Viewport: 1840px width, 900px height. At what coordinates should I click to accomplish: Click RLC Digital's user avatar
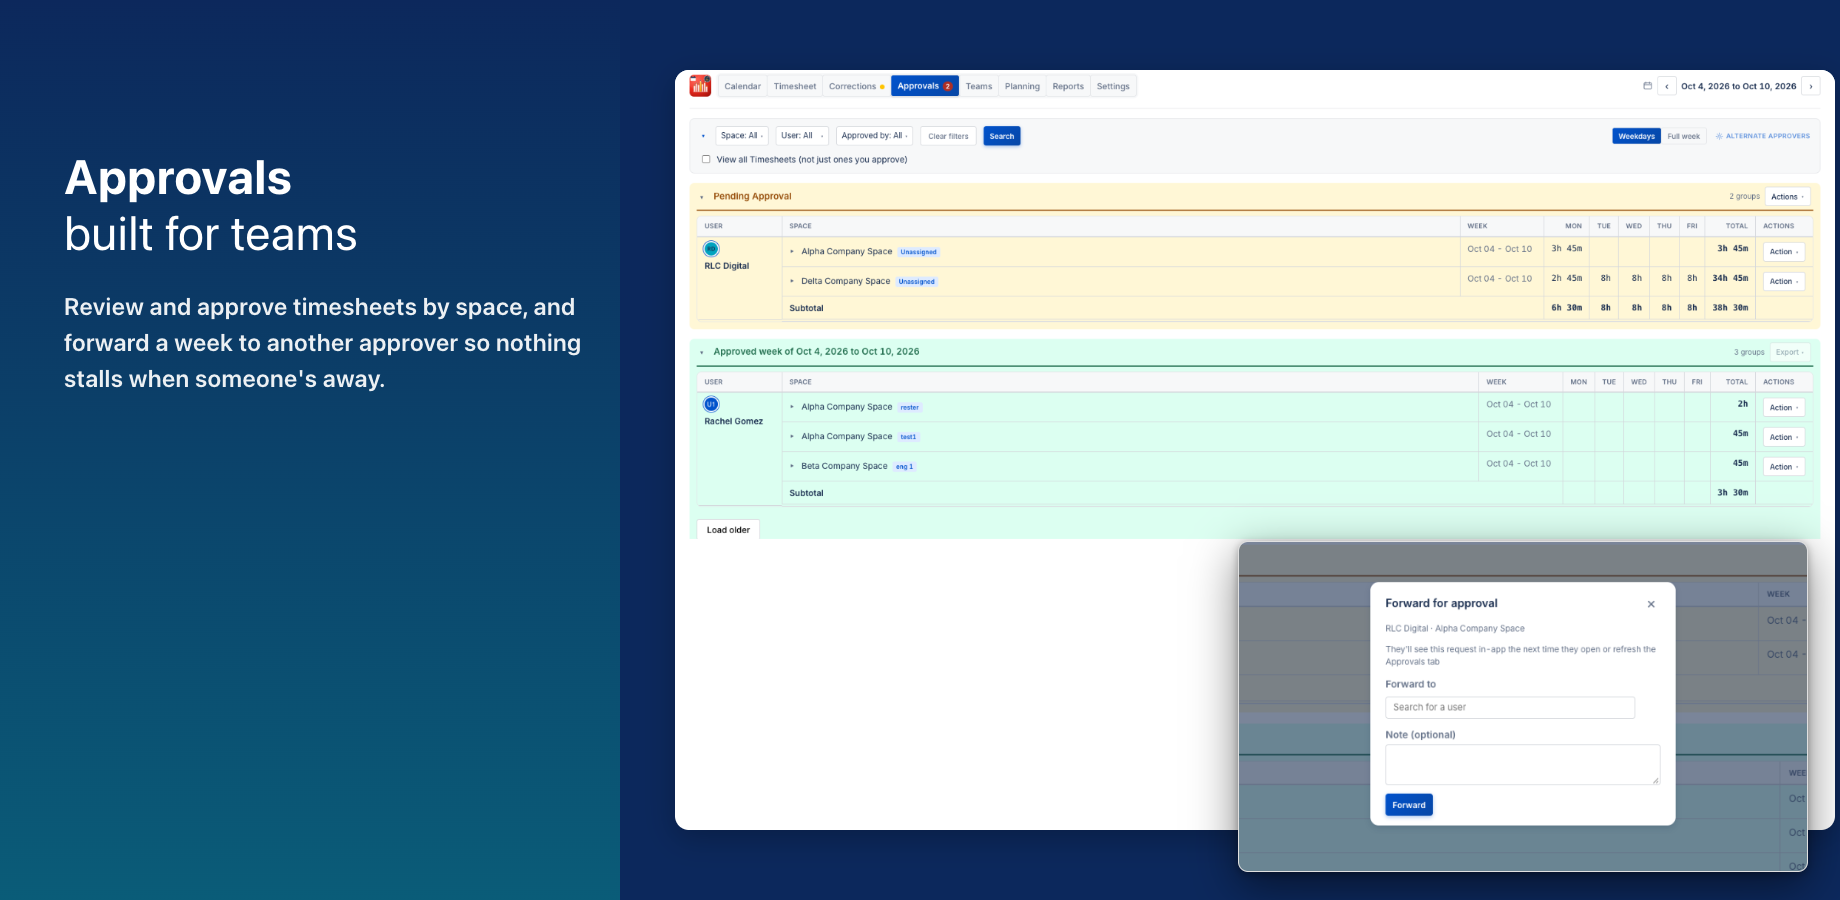click(x=711, y=249)
